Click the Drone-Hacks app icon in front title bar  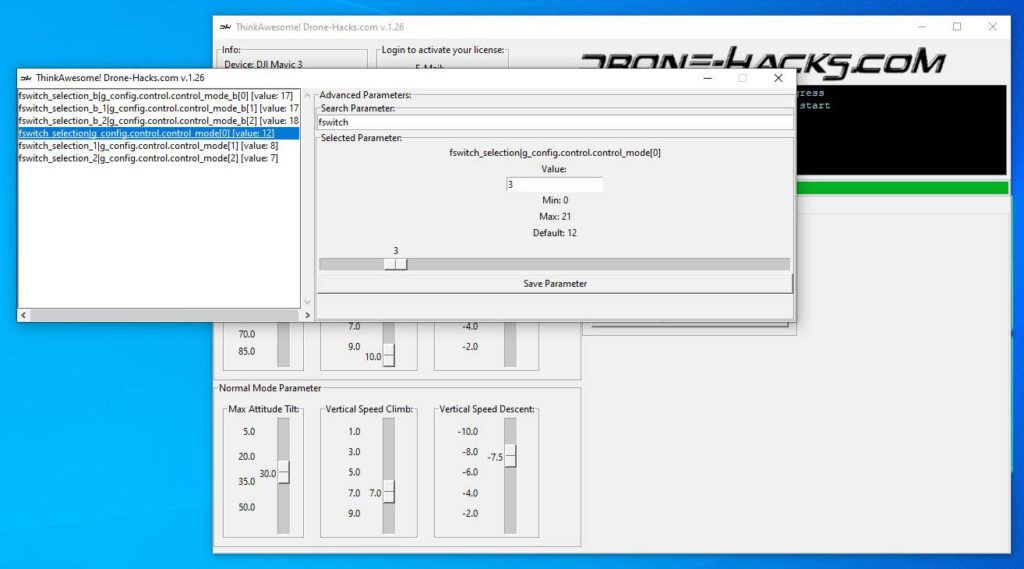coord(25,78)
